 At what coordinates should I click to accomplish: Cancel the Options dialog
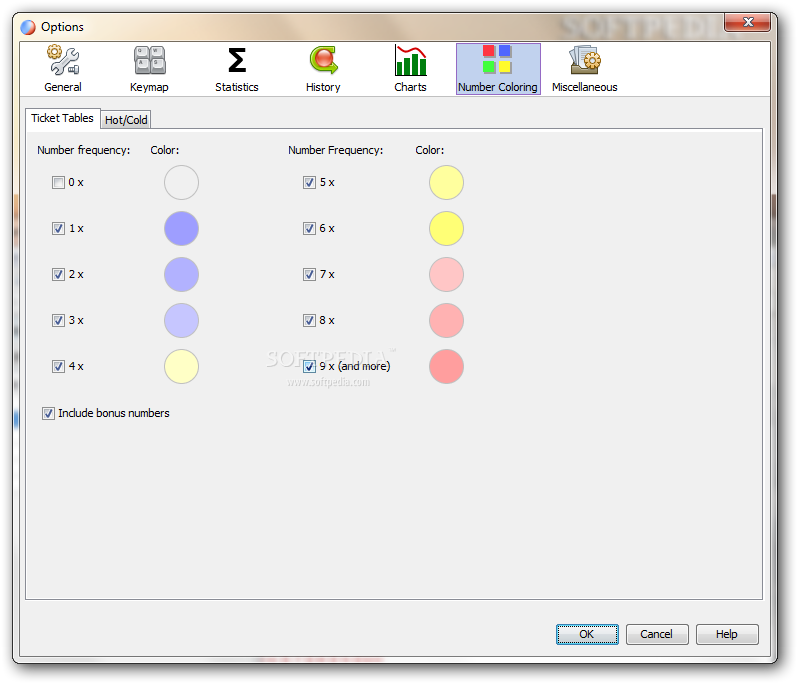click(657, 634)
